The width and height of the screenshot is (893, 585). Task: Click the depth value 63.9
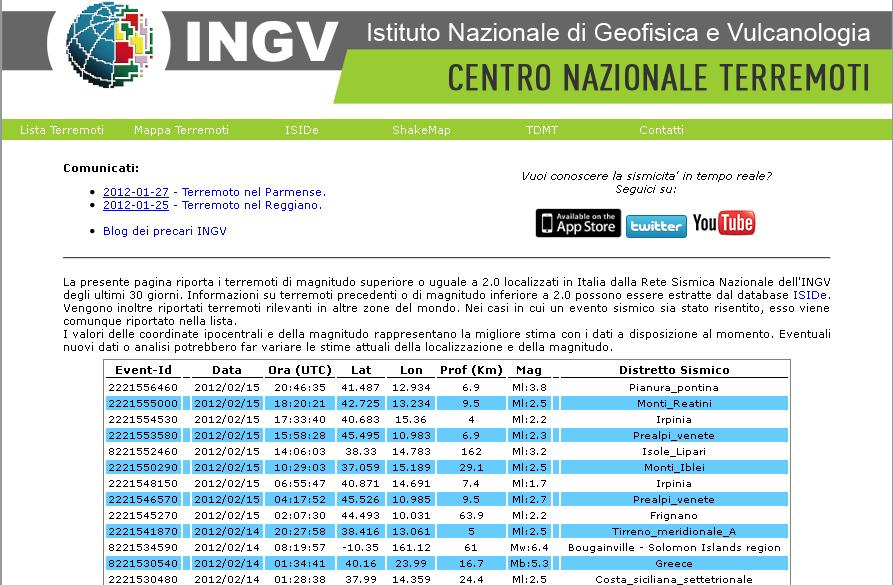[471, 515]
